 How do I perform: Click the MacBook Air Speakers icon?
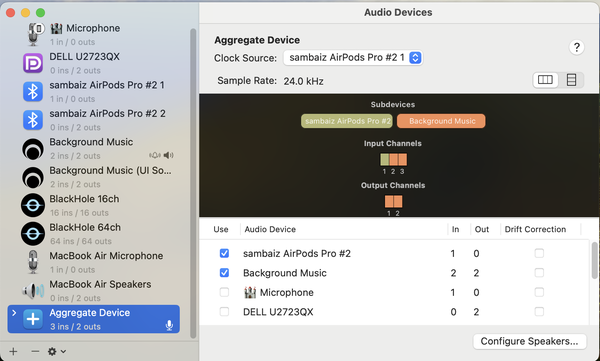coord(33,291)
